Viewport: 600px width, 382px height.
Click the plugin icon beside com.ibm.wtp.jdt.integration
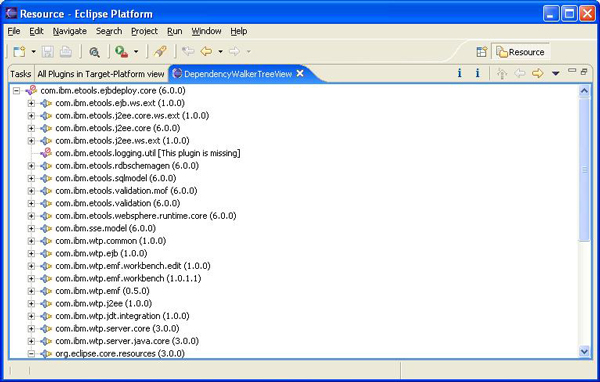46,316
